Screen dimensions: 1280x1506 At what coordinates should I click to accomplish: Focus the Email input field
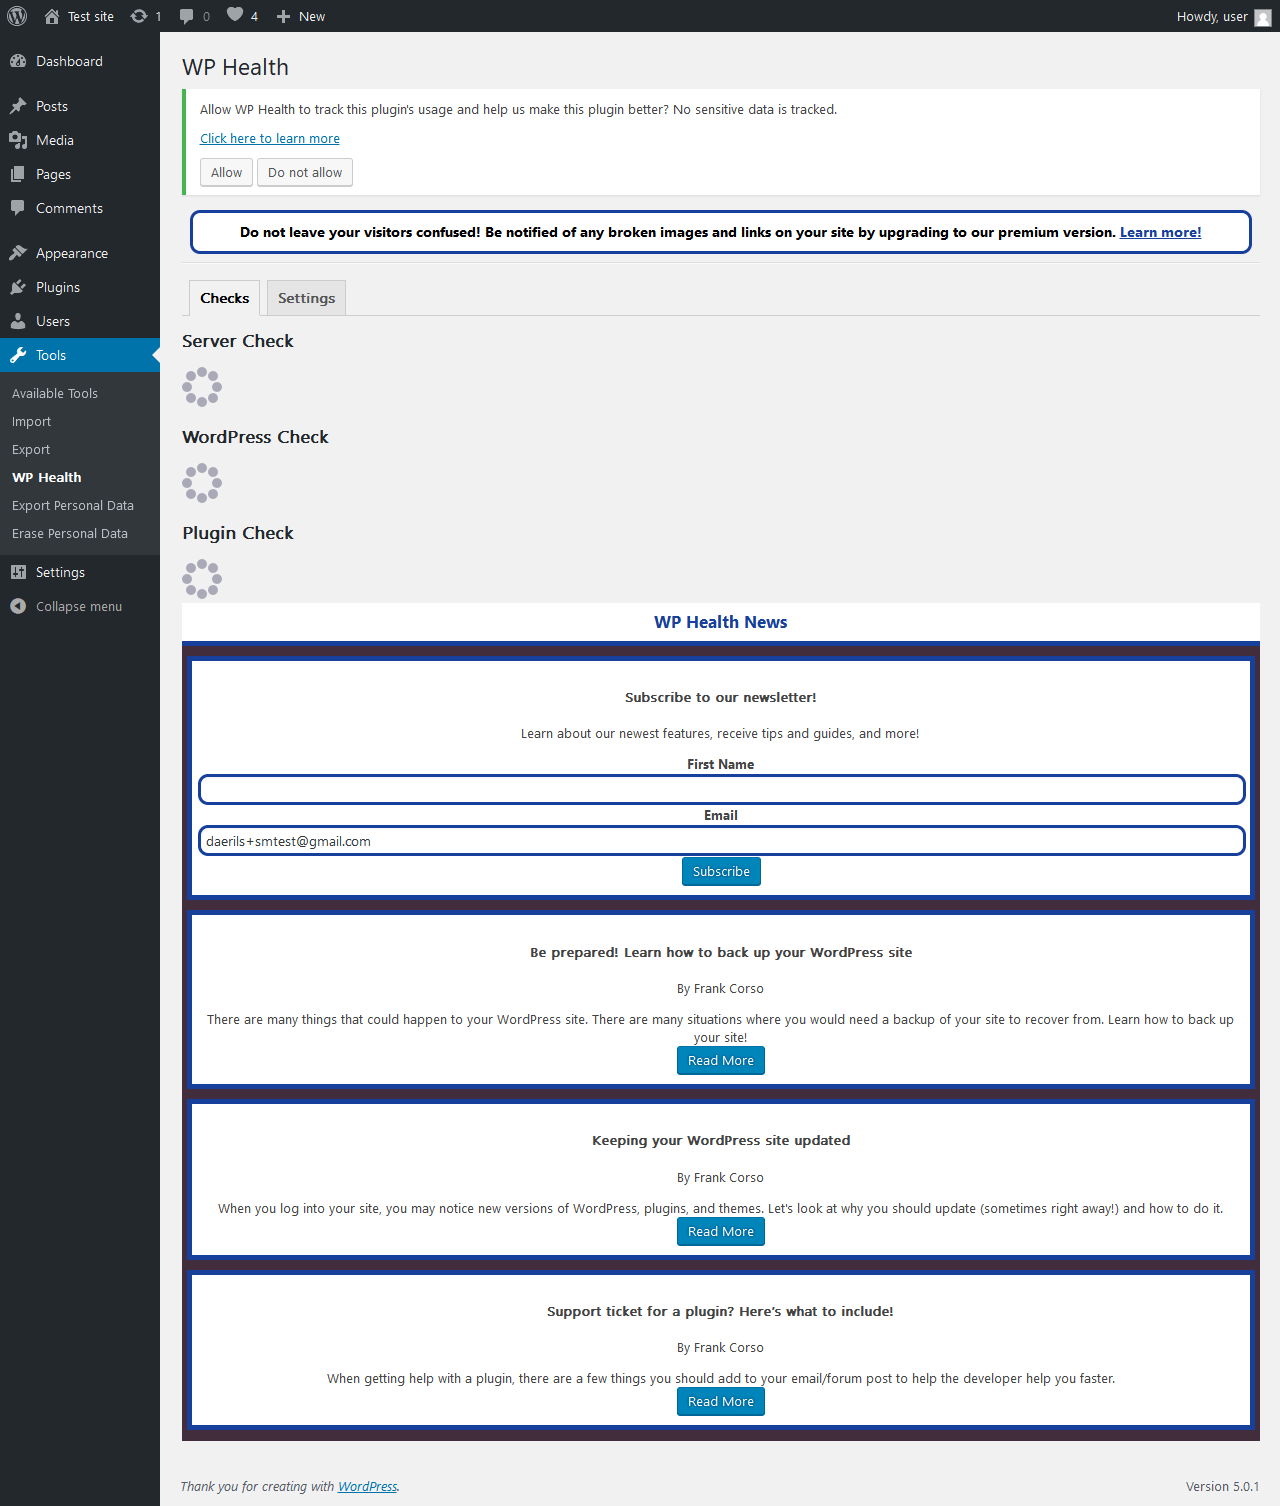[x=722, y=841]
